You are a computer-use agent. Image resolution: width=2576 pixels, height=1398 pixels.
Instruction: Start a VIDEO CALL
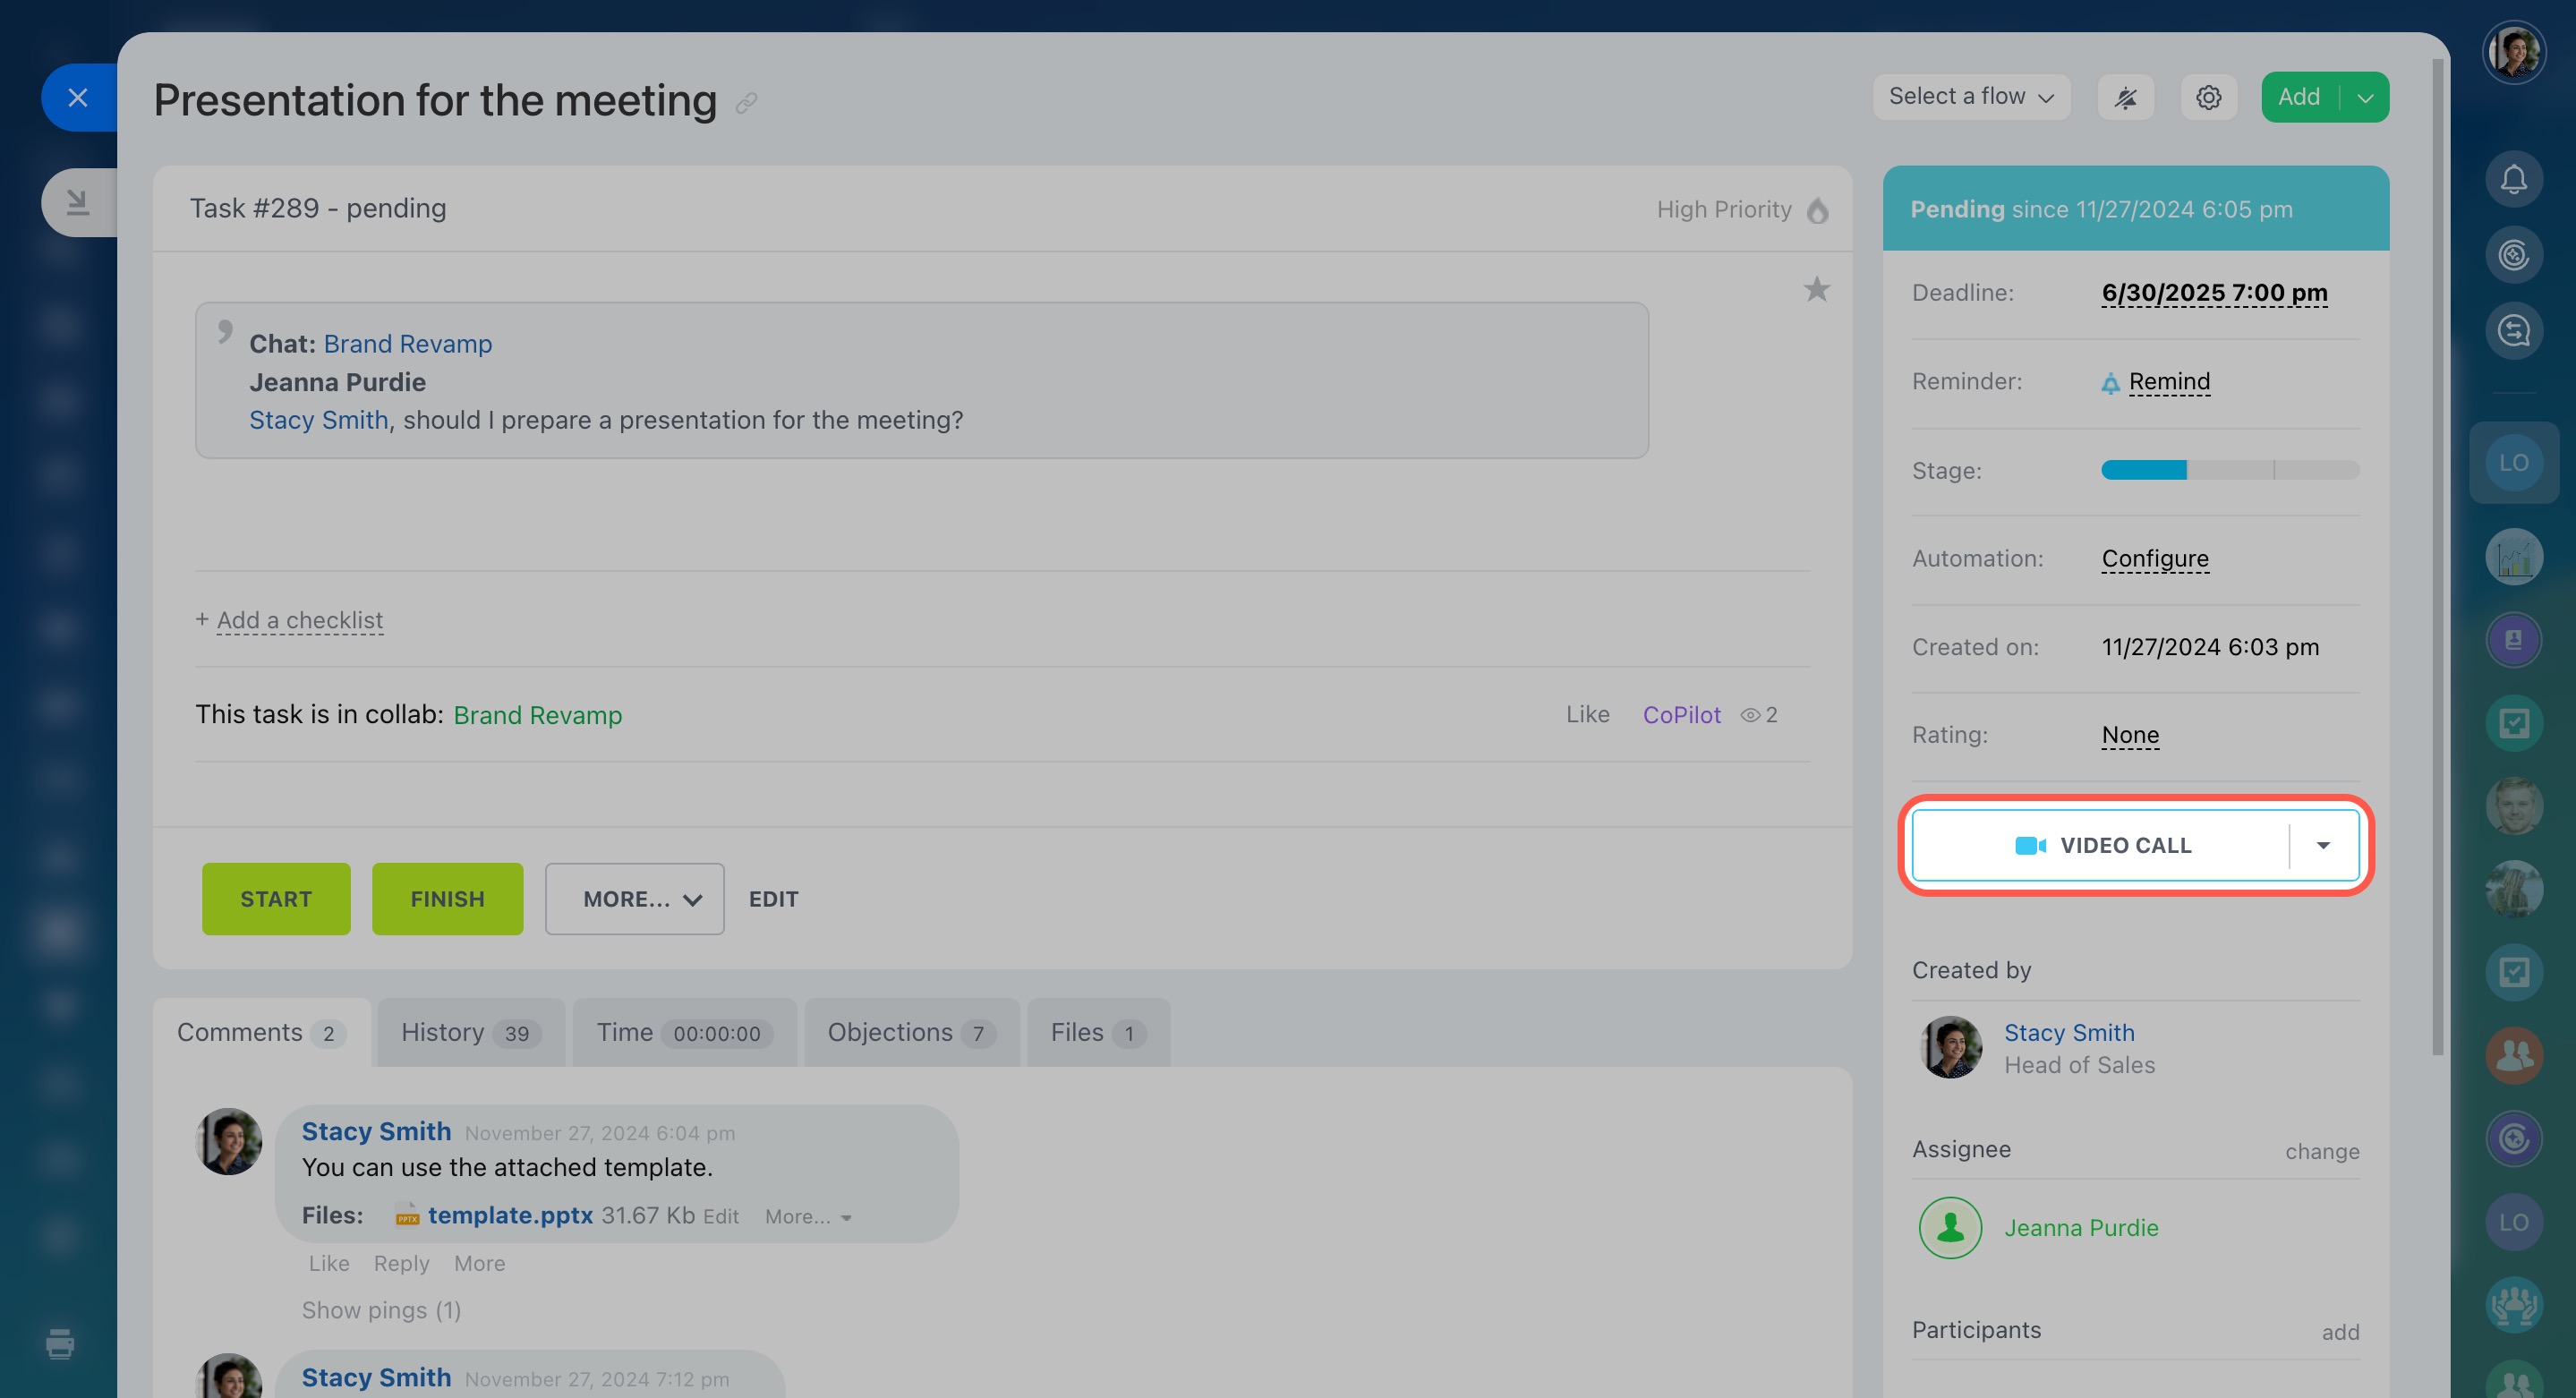(2102, 846)
